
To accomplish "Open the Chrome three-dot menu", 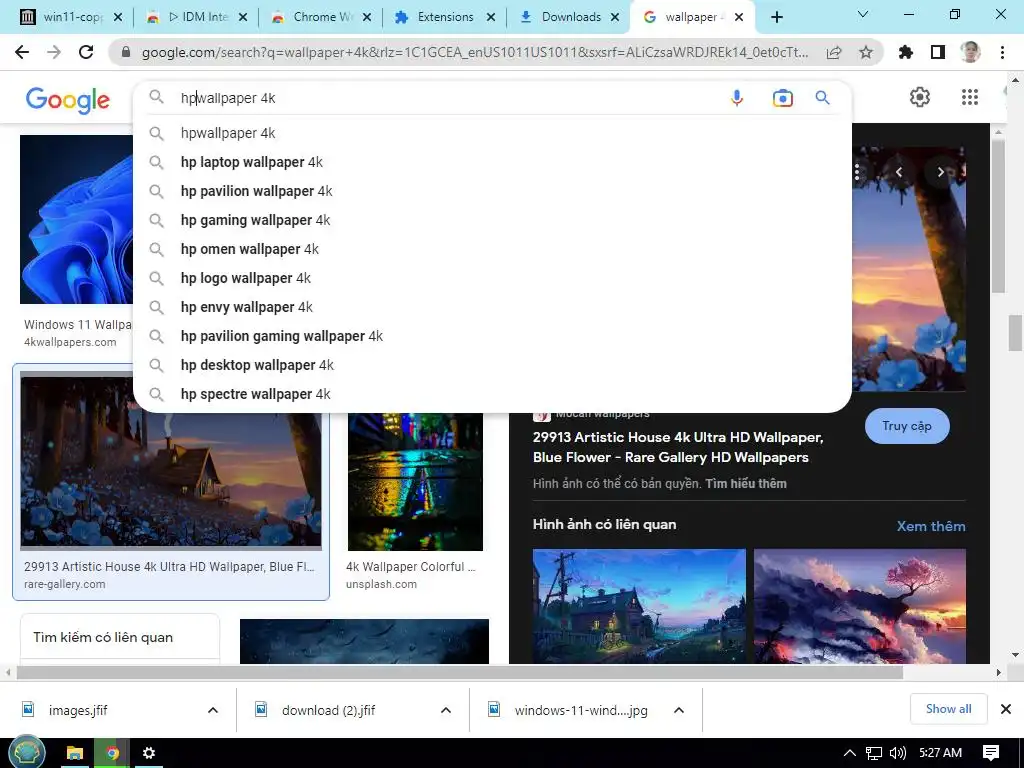I will [1002, 52].
